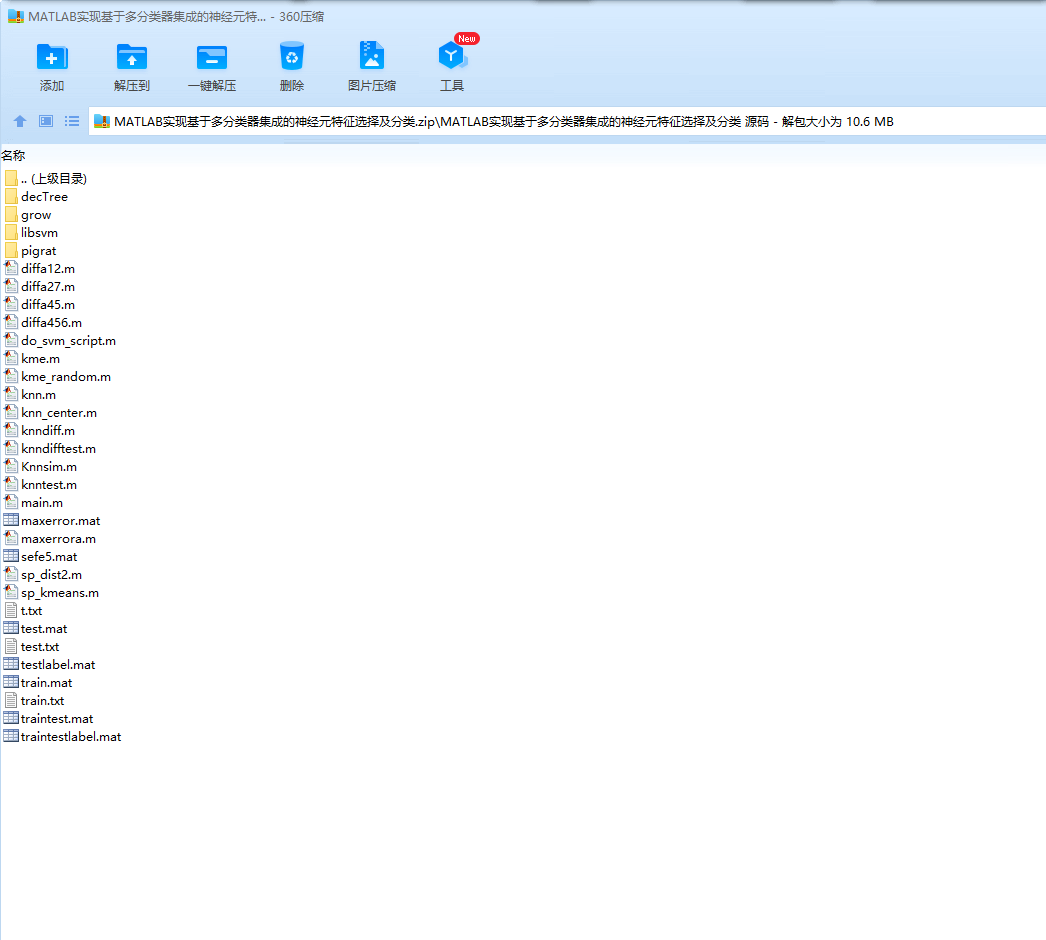1046x940 pixels.
Task: Select the libsvm folder
Action: (x=31, y=233)
